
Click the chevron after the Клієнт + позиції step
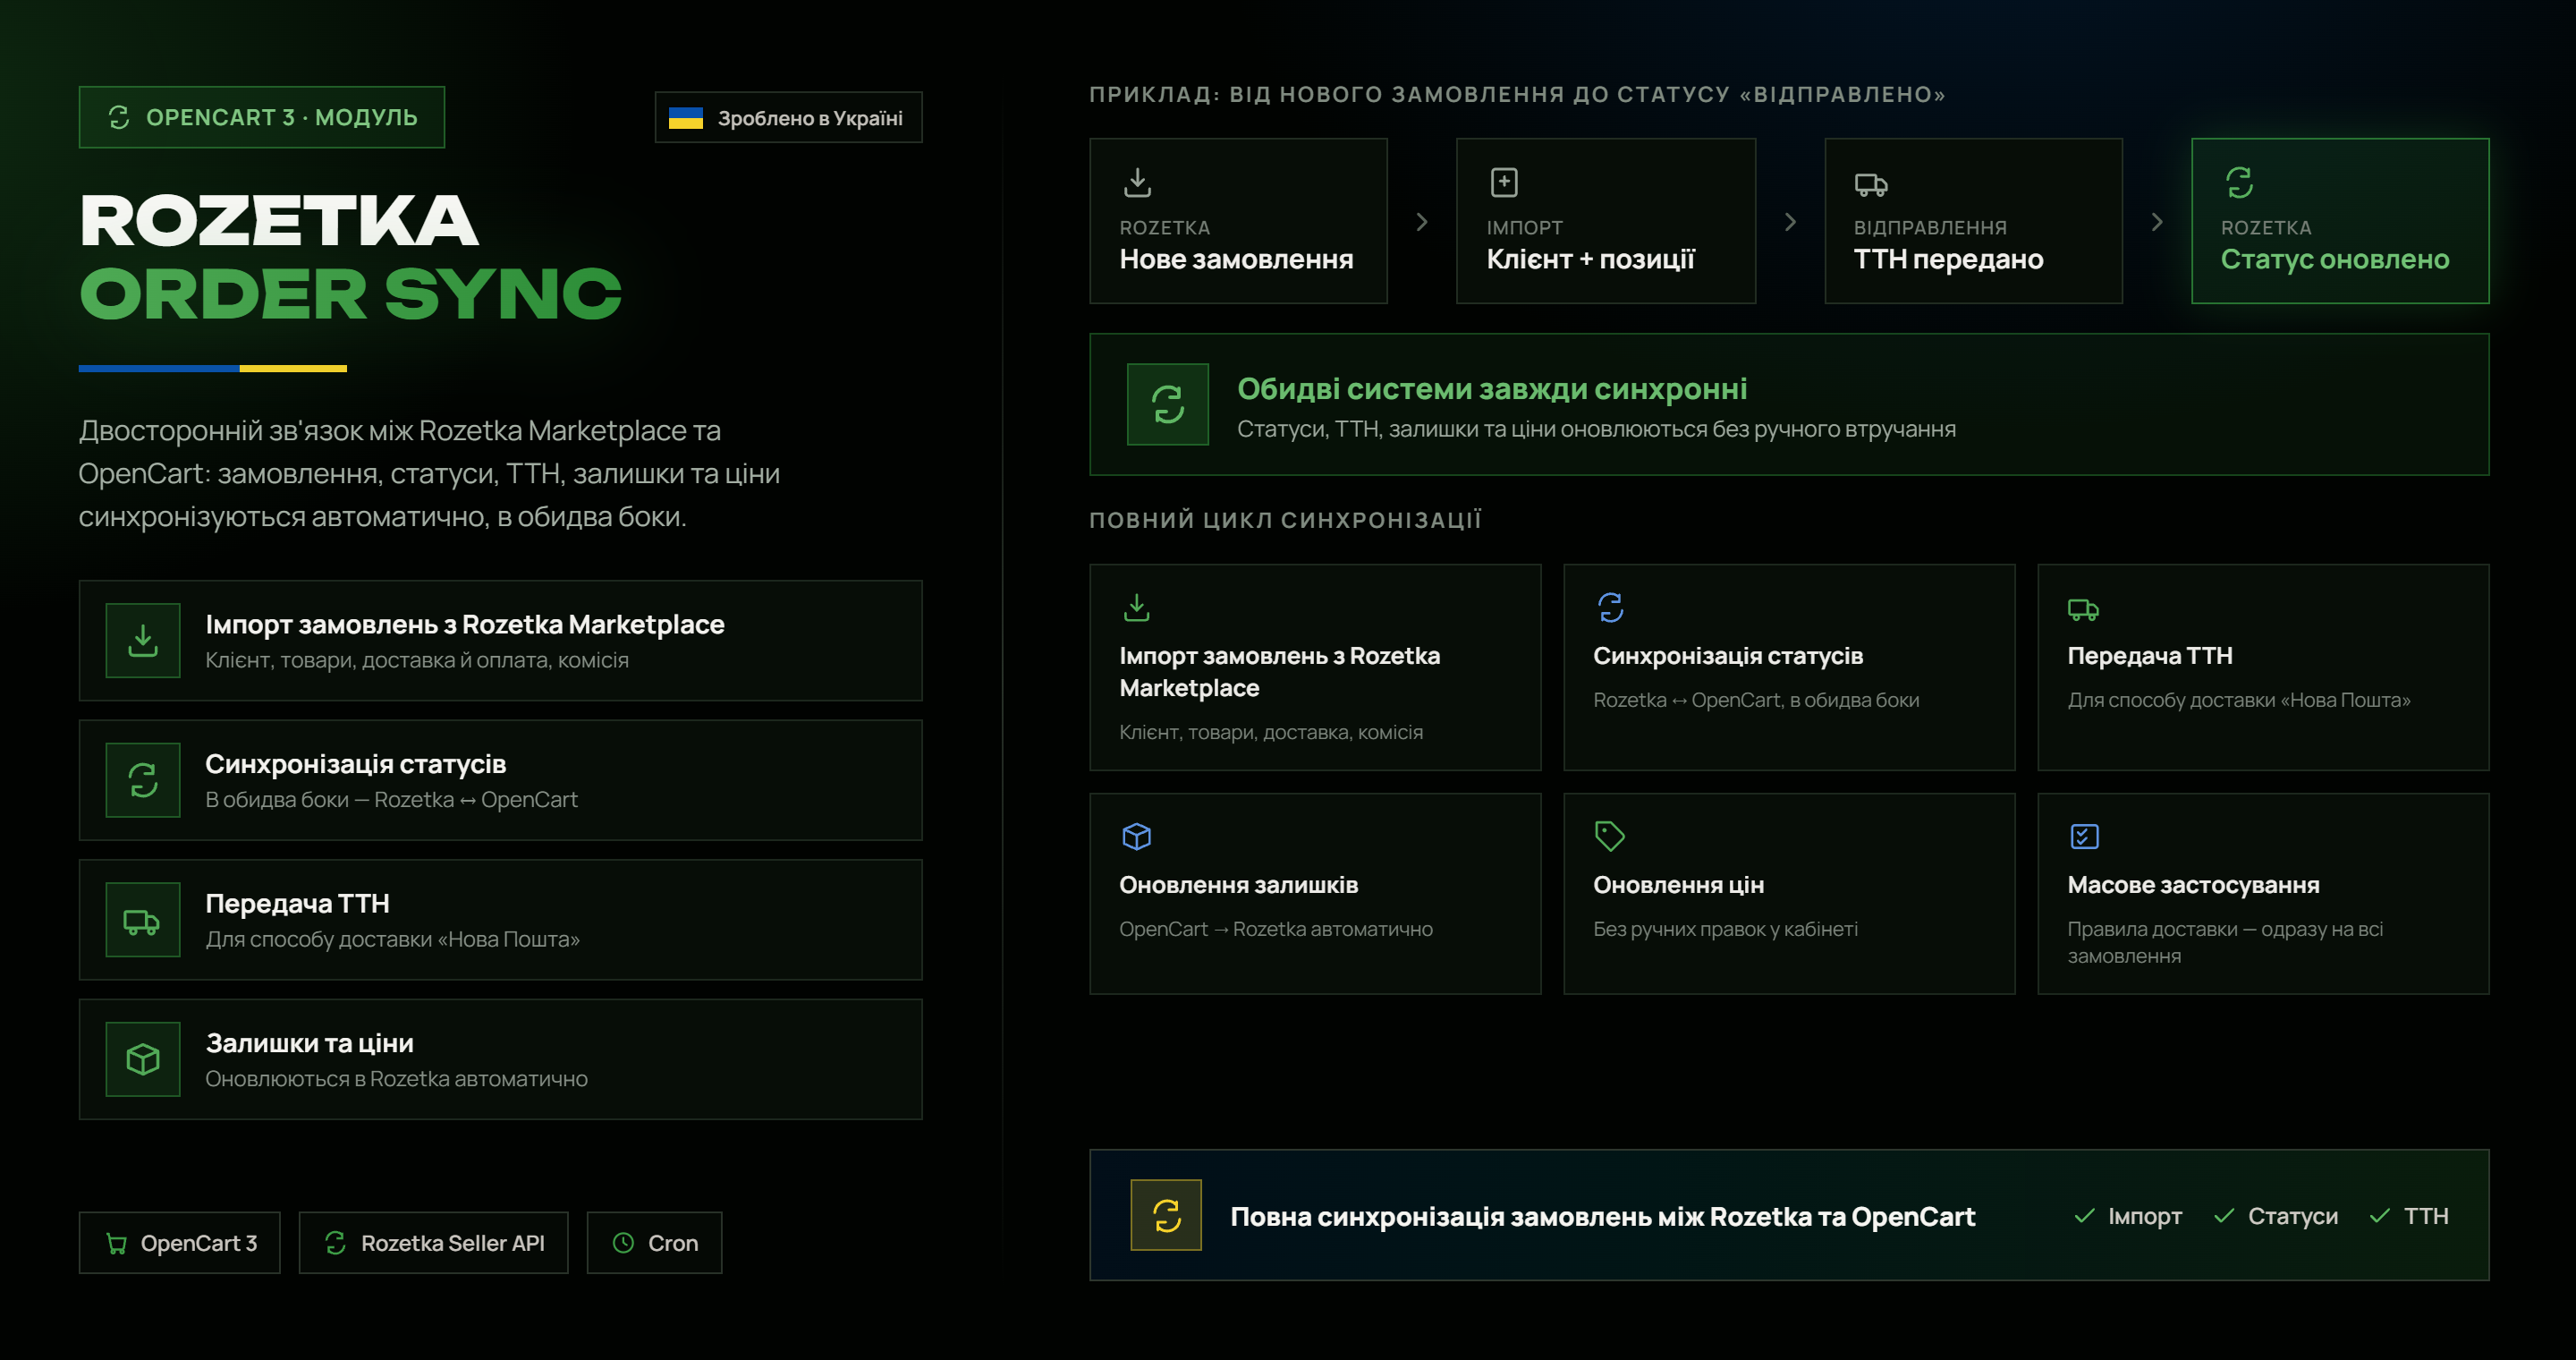1790,222
